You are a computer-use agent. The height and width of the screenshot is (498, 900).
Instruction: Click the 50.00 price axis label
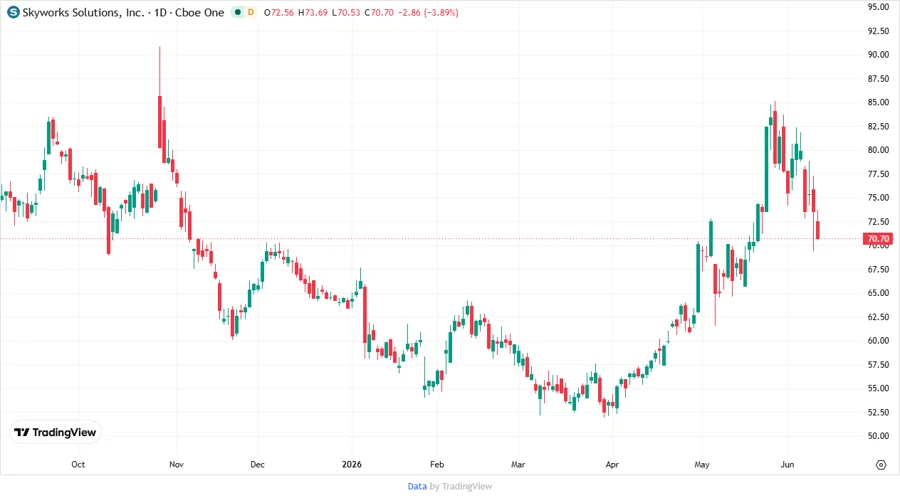(878, 435)
